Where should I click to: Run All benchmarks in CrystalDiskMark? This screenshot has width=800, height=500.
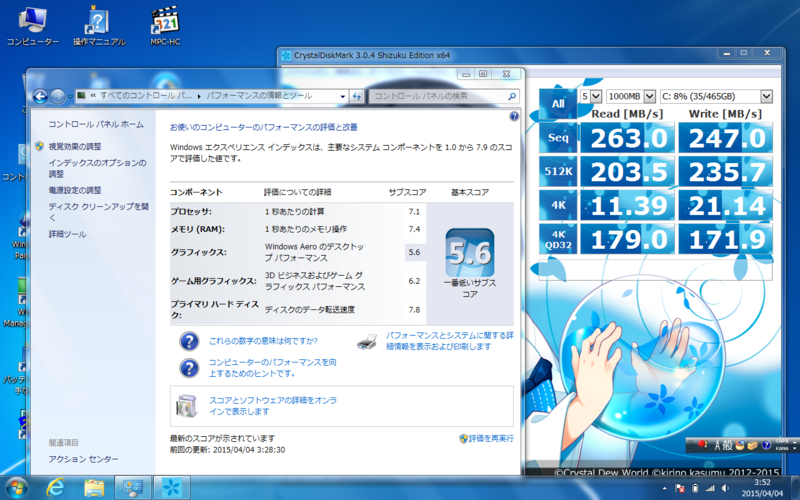click(558, 104)
